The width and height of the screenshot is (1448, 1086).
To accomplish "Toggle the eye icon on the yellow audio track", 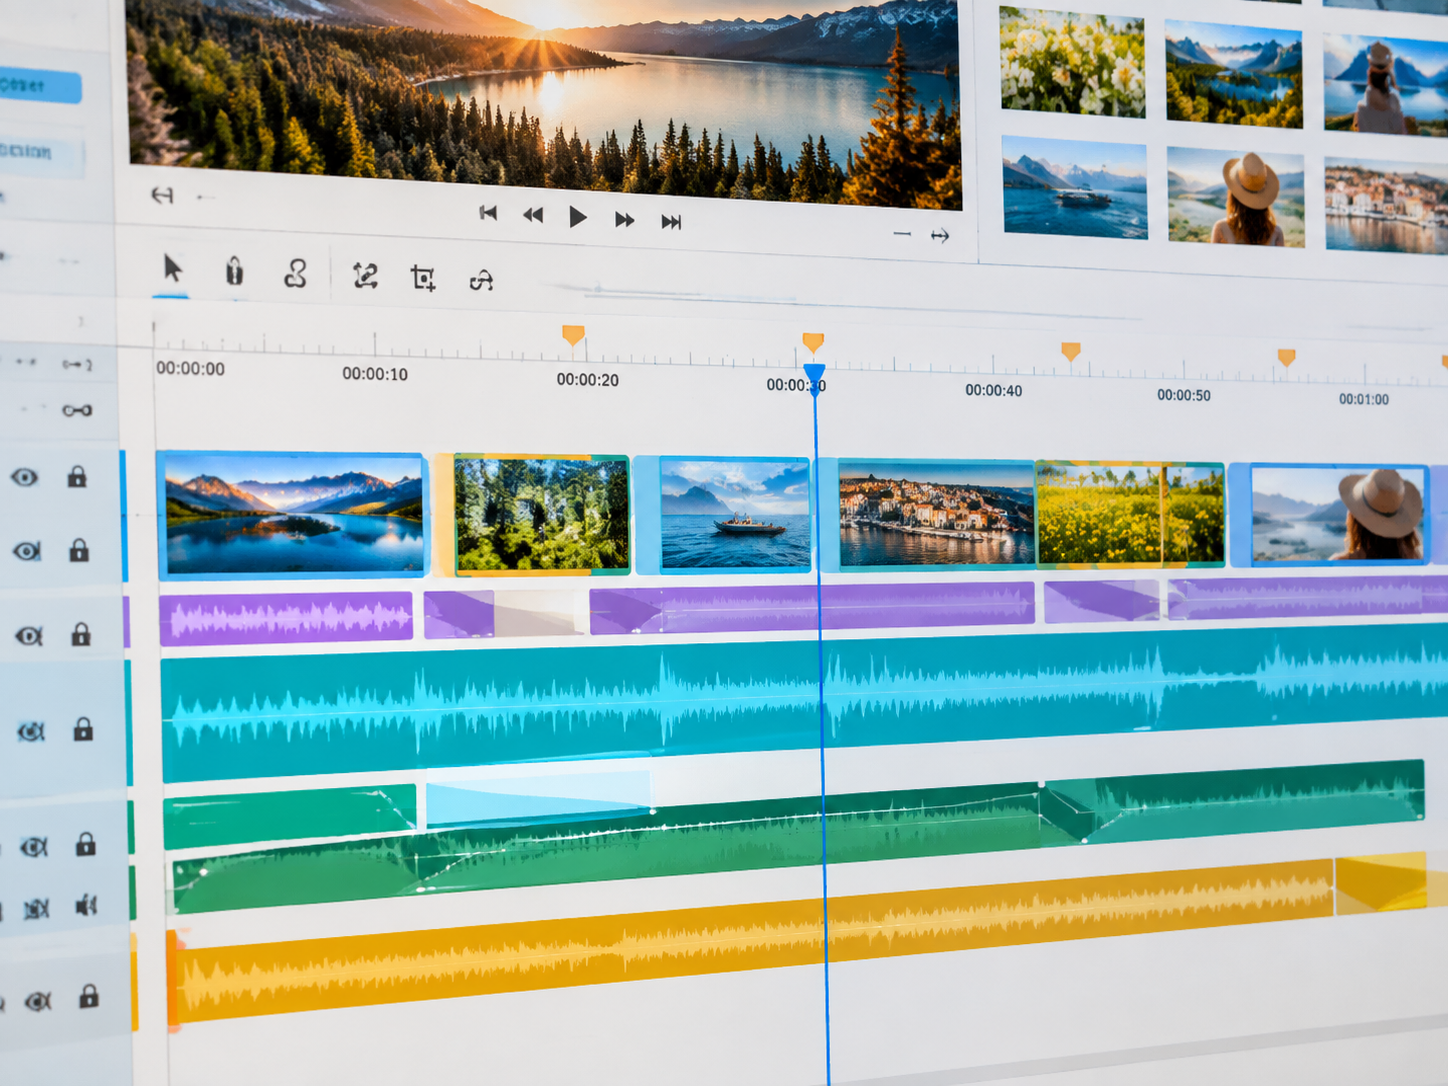I will click(x=38, y=1001).
